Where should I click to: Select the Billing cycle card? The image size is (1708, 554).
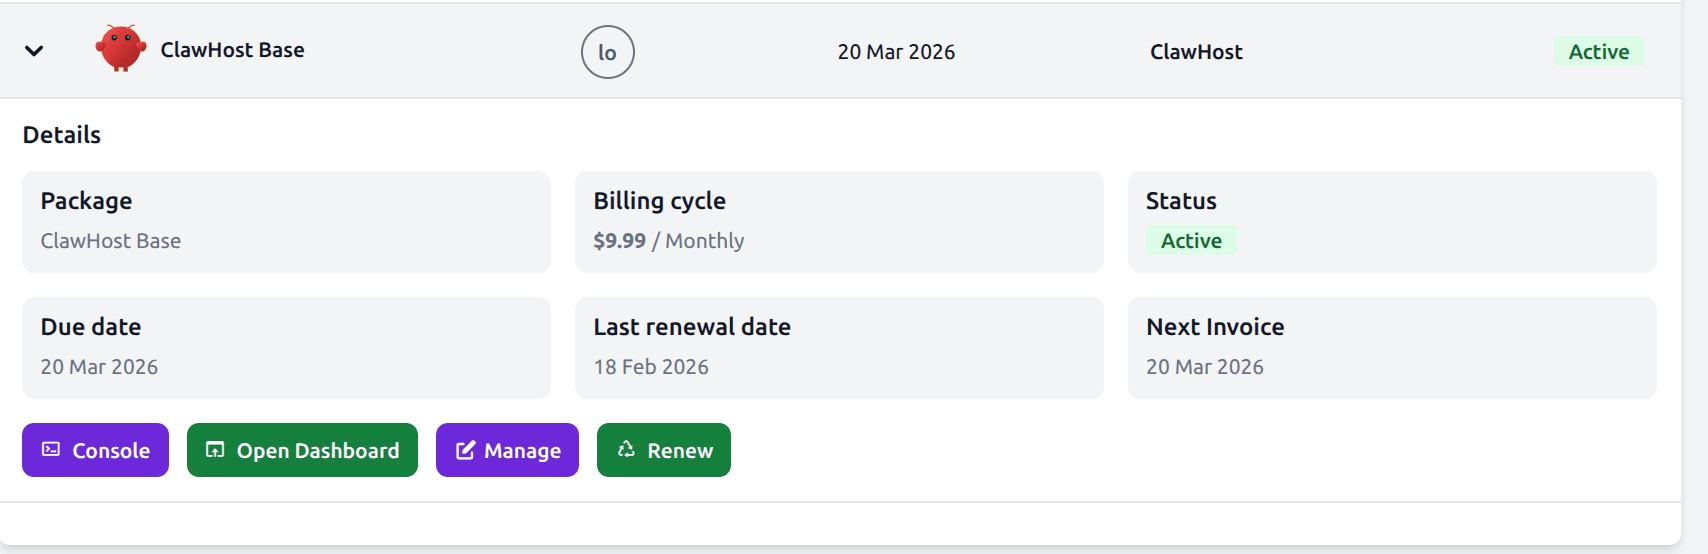coord(838,222)
